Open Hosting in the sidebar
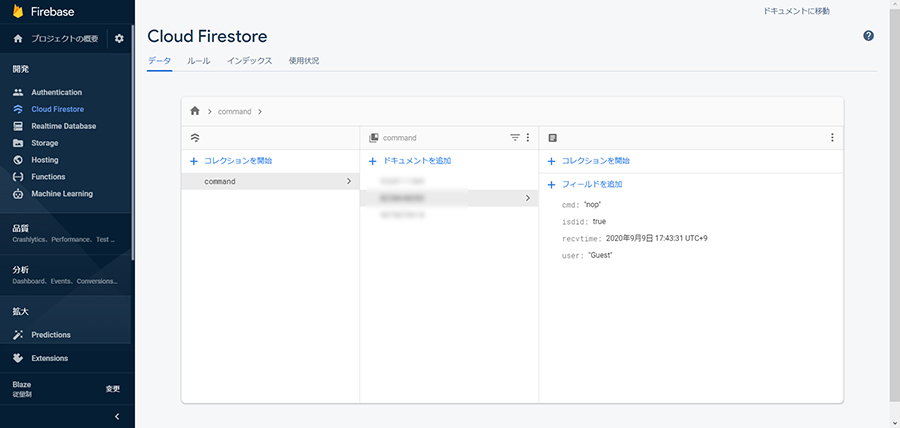This screenshot has height=428, width=900. click(45, 160)
